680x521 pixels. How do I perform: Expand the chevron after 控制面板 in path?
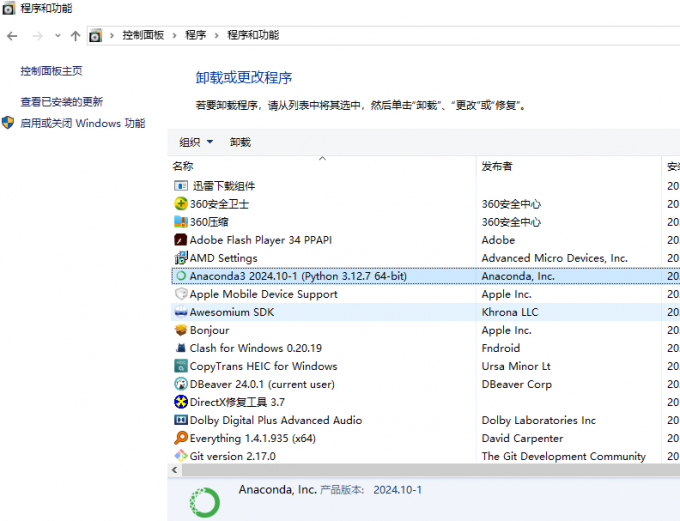click(175, 36)
